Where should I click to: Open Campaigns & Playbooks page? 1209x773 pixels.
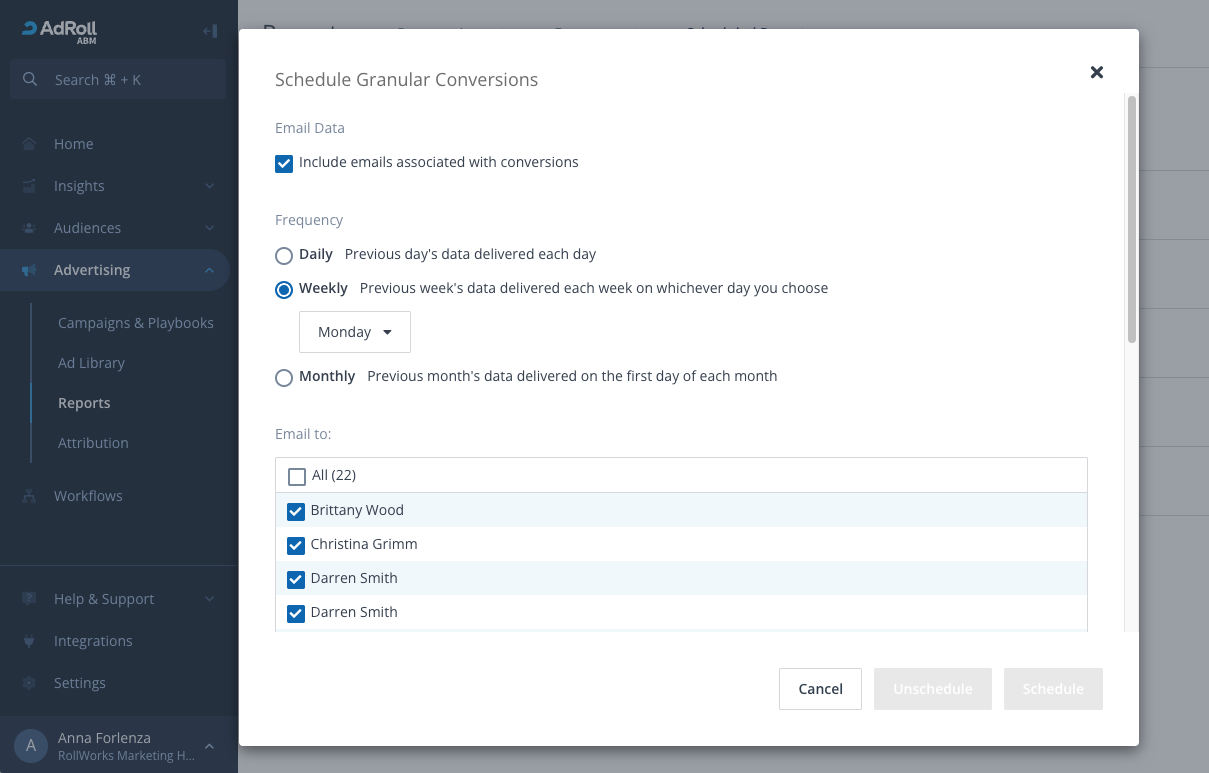pos(136,323)
